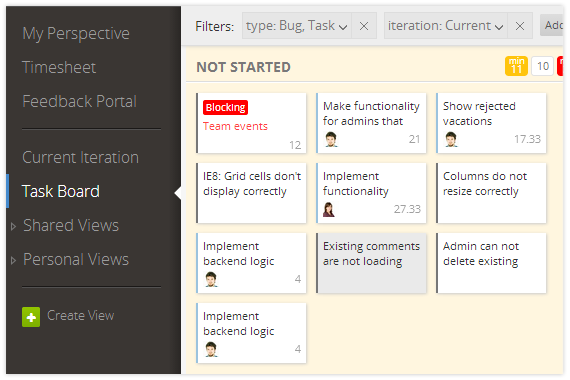This screenshot has height=380, width=570.
Task: Expand the Shared Views tree
Action: click(13, 227)
